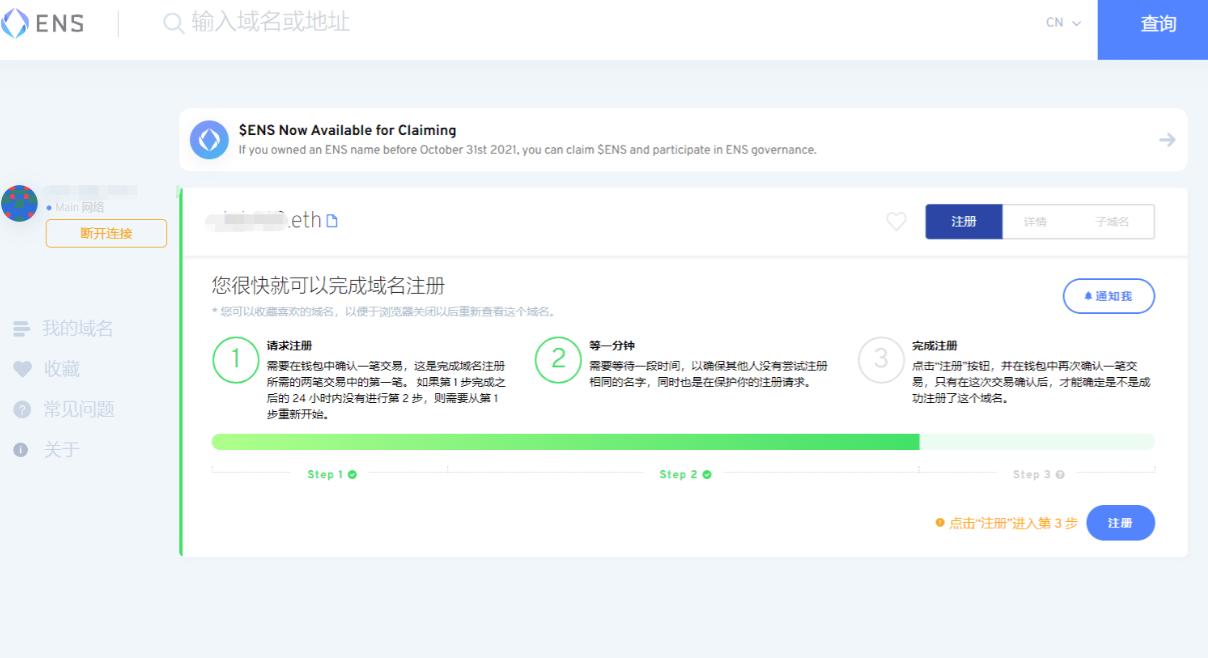Click the 断开连接 disconnect button
Screen dimensions: 1208x658
click(x=106, y=233)
